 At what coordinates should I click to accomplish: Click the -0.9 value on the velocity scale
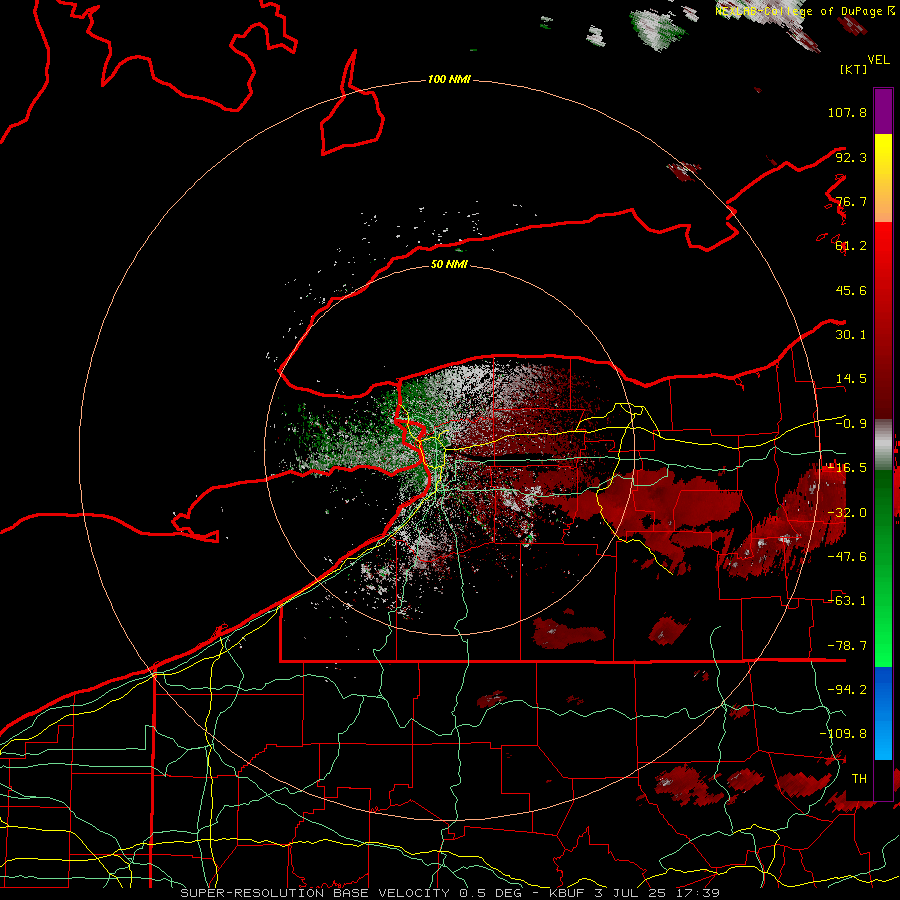[851, 424]
